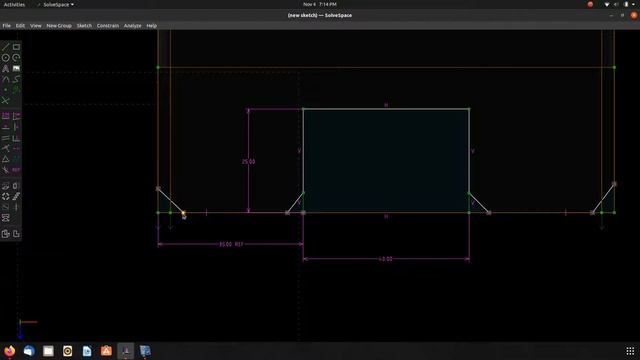
Task: Open the New Group menu
Action: click(59, 26)
